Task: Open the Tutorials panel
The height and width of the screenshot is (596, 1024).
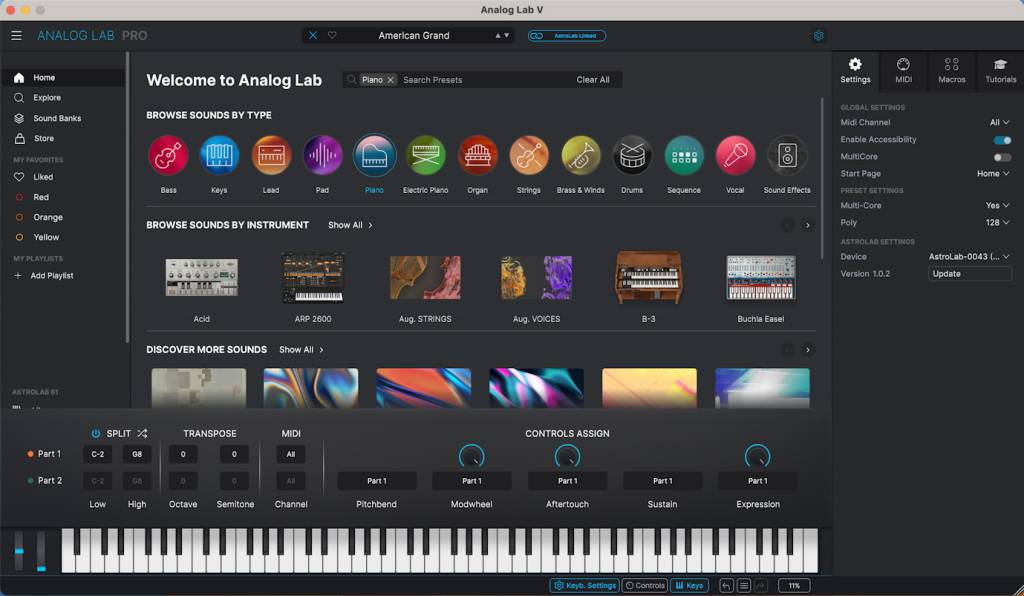Action: 999,69
